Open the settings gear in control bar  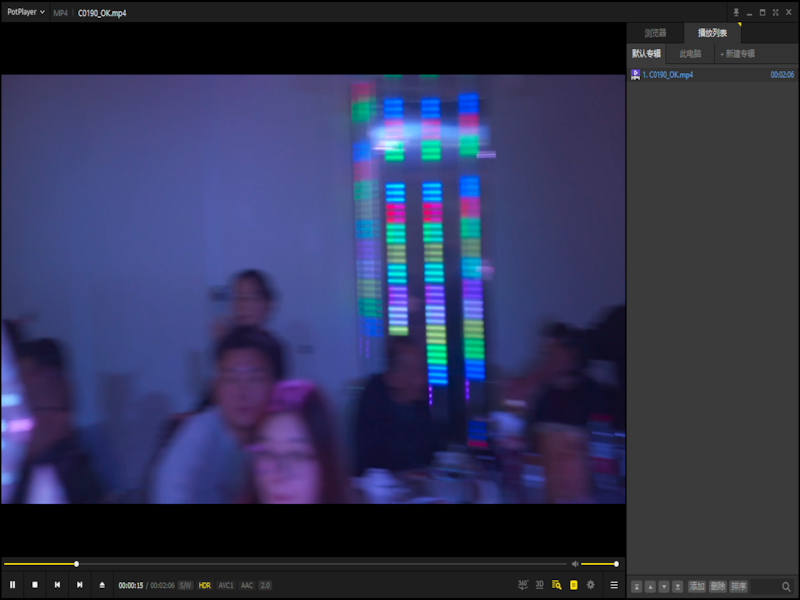(591, 585)
